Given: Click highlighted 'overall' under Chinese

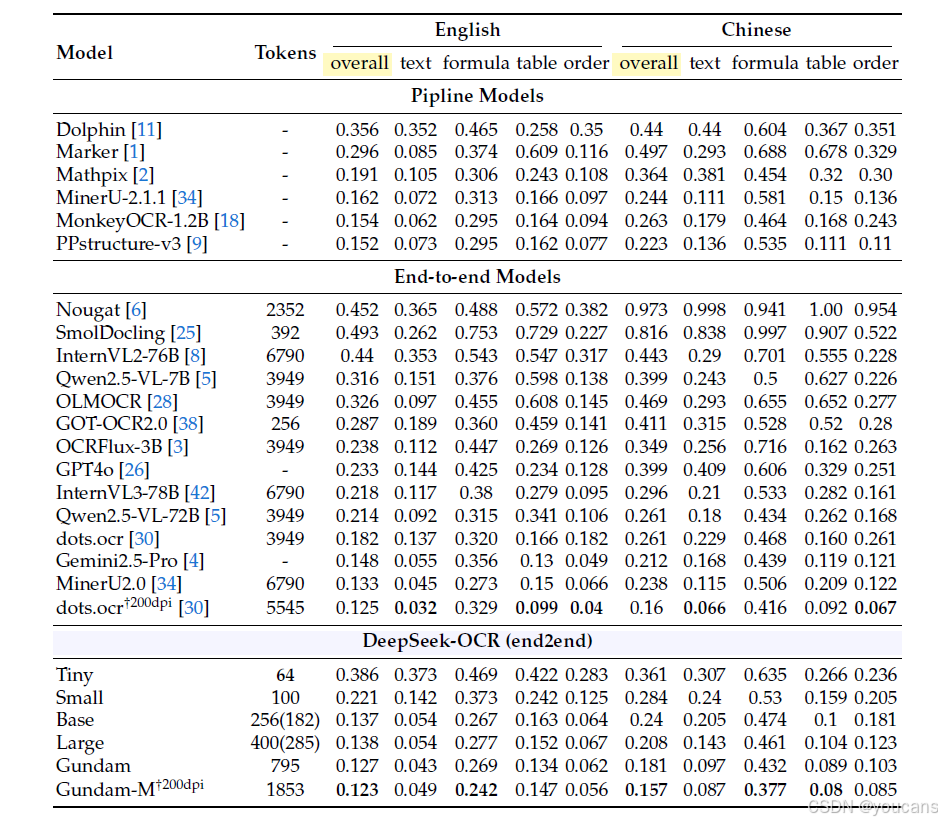Looking at the screenshot, I should 648,63.
